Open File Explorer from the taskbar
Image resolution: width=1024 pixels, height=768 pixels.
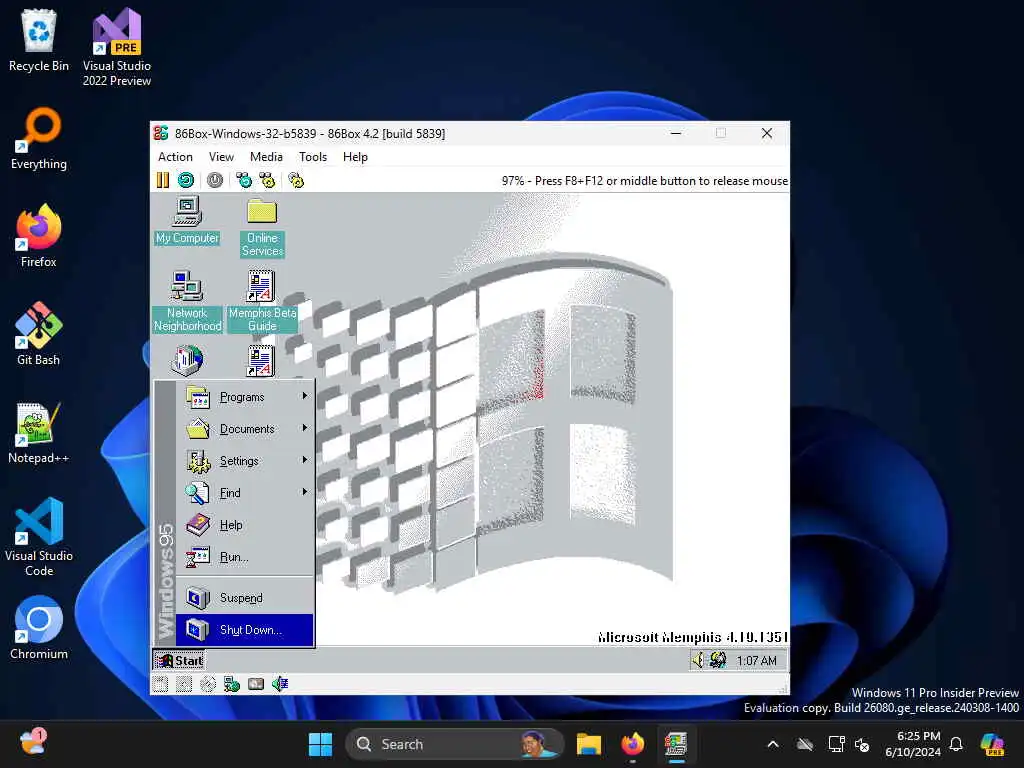[x=588, y=744]
